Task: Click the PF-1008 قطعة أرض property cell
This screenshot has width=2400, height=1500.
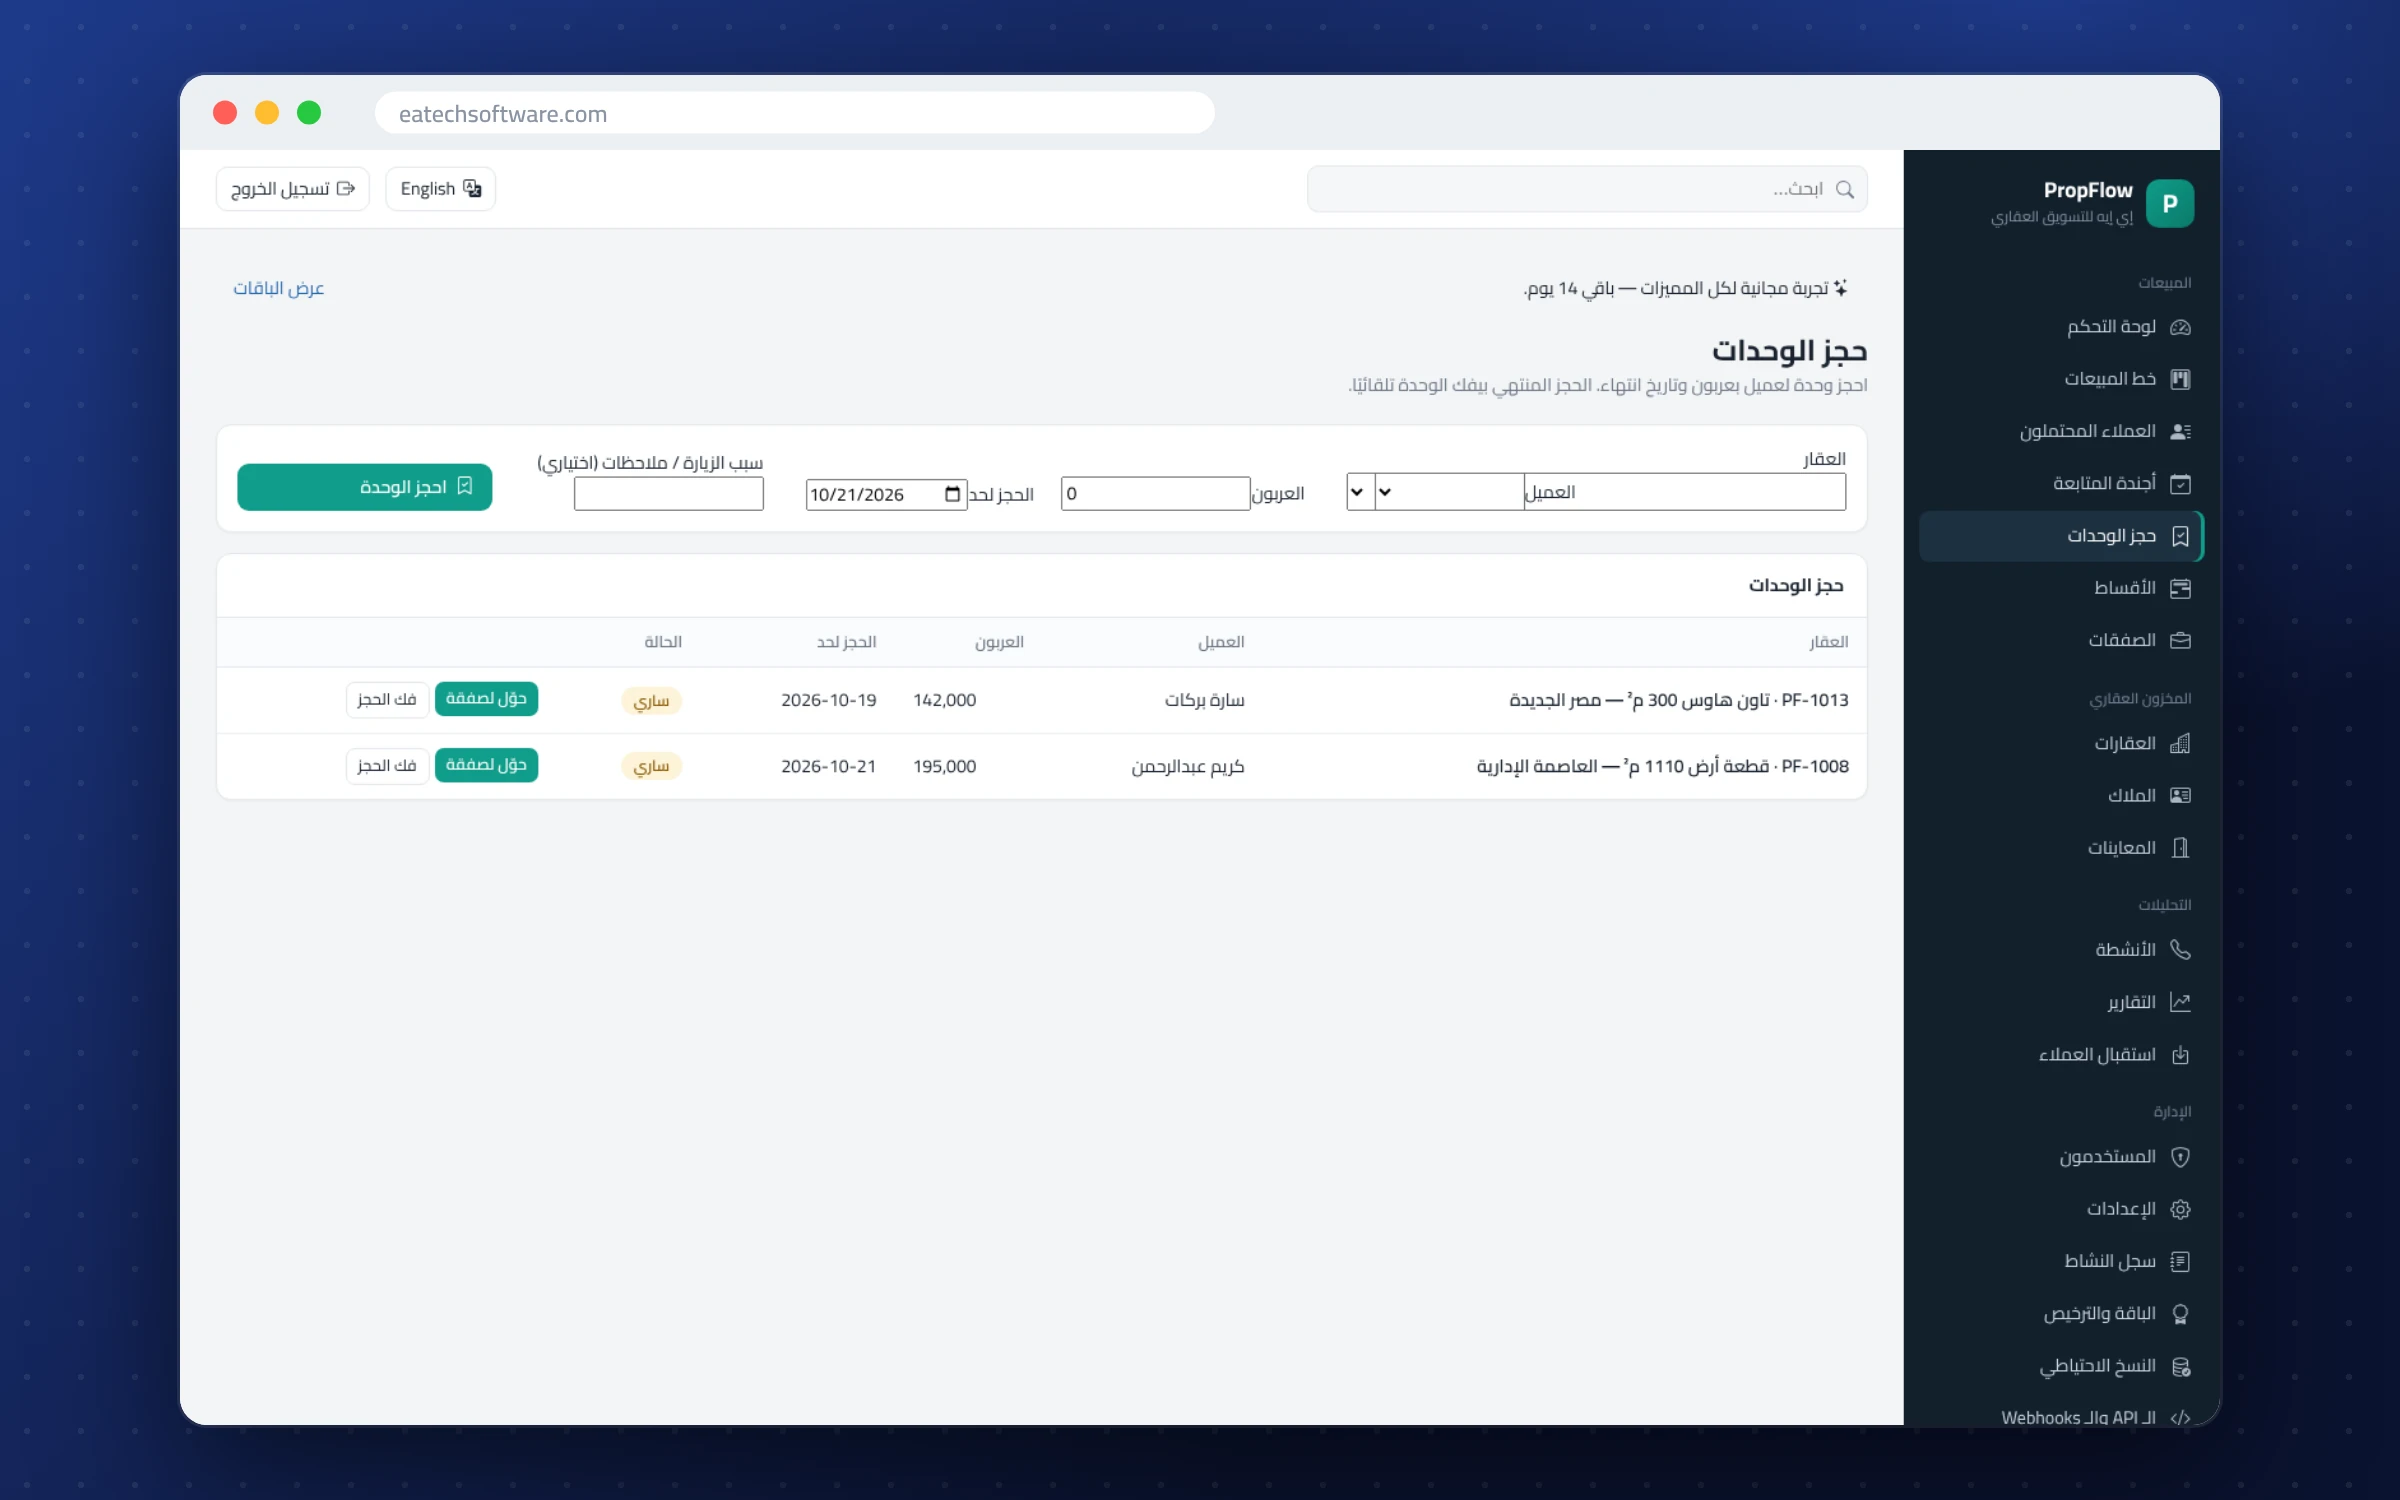Action: 1663,766
